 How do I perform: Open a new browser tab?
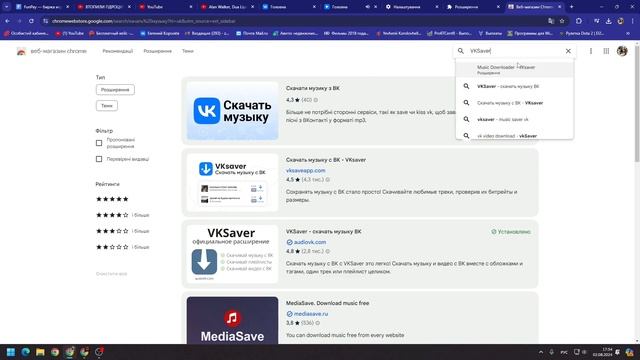pyautogui.click(x=571, y=7)
